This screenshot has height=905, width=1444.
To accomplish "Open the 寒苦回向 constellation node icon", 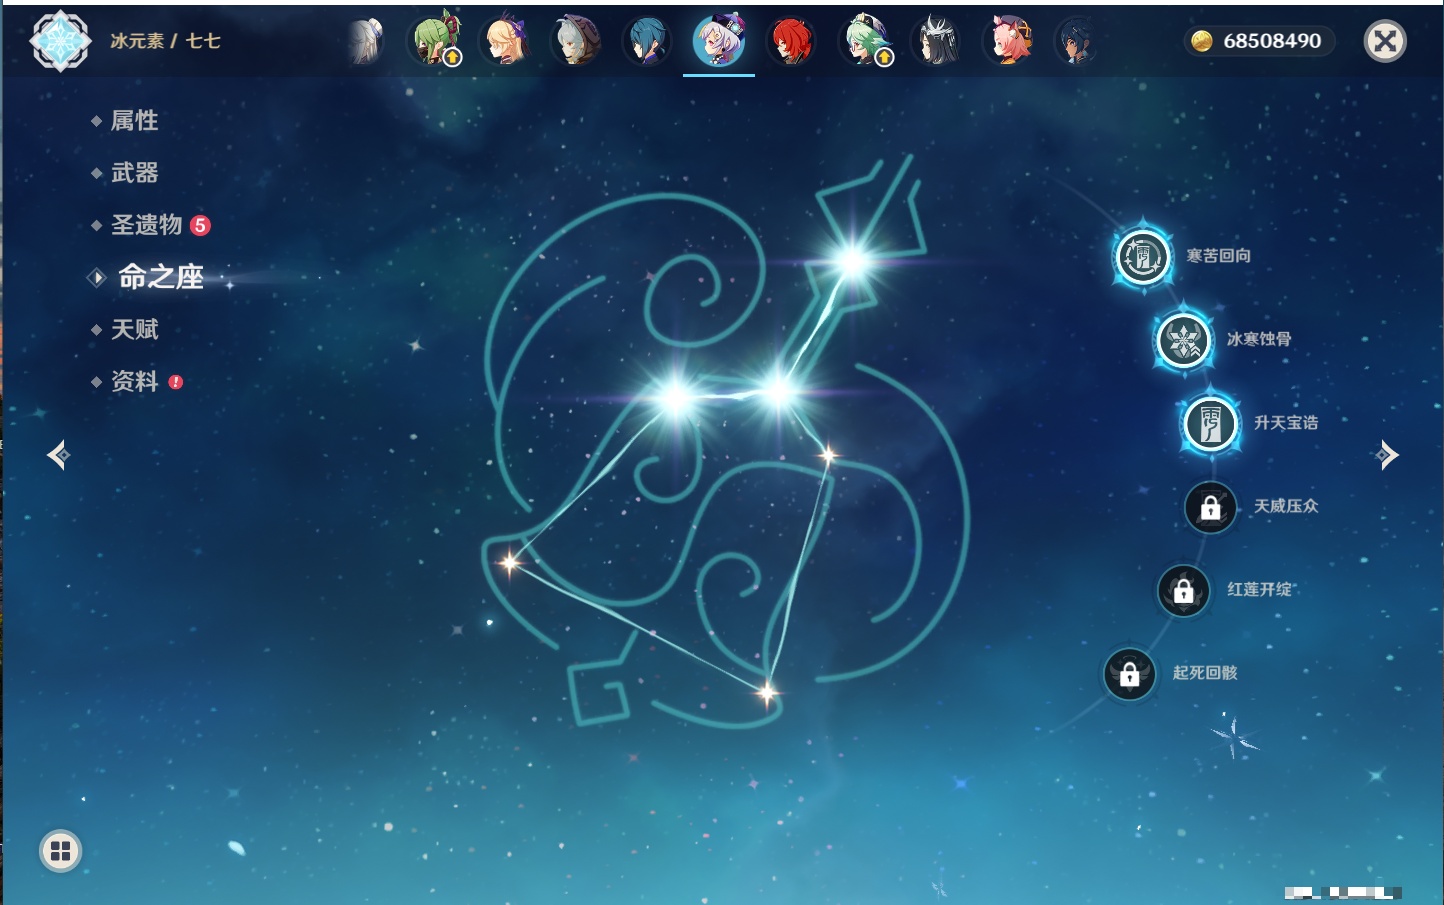I will [x=1143, y=257].
